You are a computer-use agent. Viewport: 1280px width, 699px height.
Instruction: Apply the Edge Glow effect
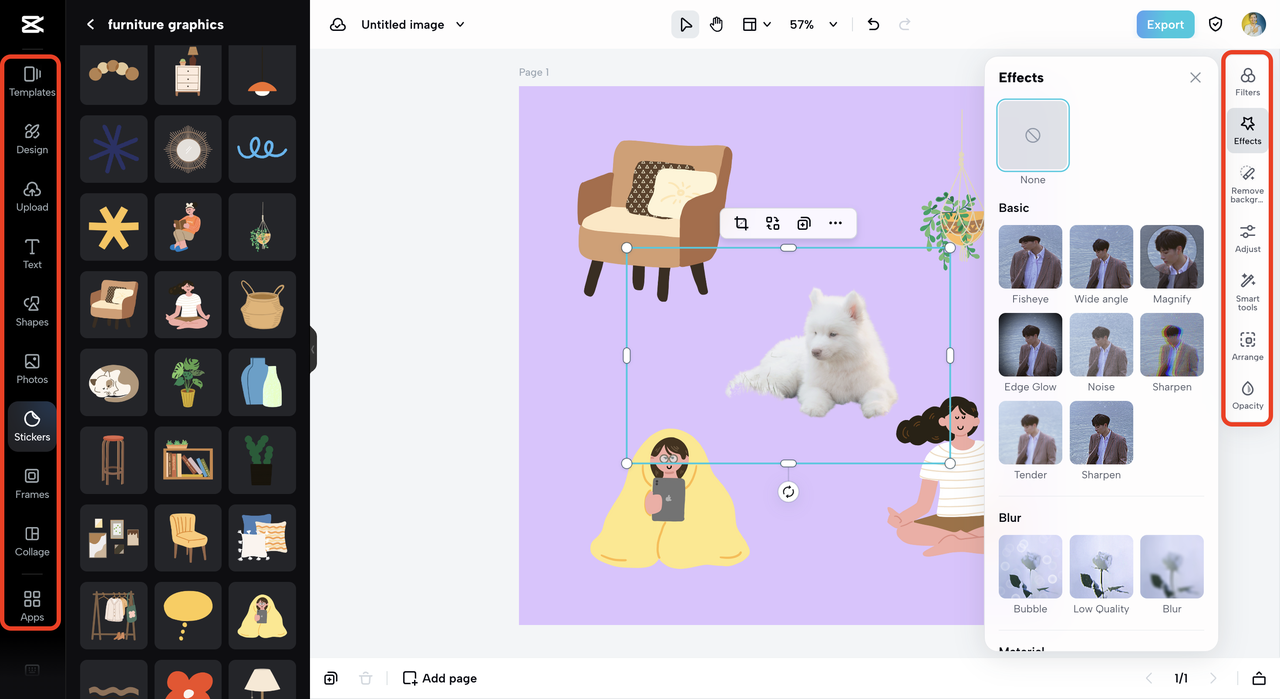[1030, 345]
